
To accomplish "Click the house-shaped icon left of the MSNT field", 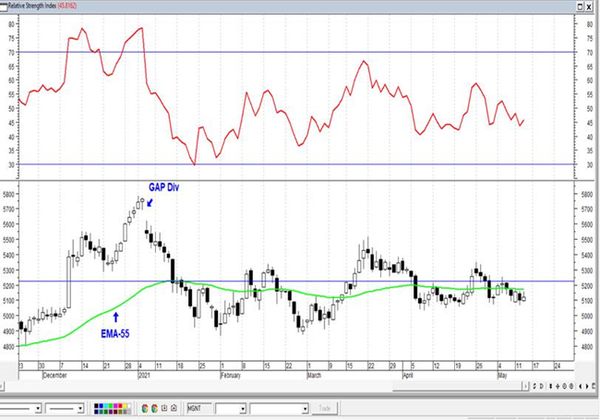I will click(174, 408).
